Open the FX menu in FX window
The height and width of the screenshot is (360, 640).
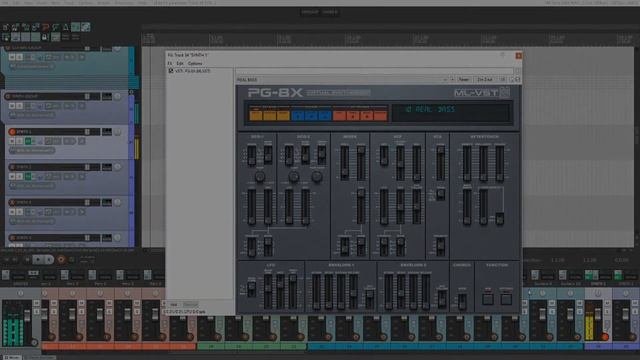pos(170,63)
